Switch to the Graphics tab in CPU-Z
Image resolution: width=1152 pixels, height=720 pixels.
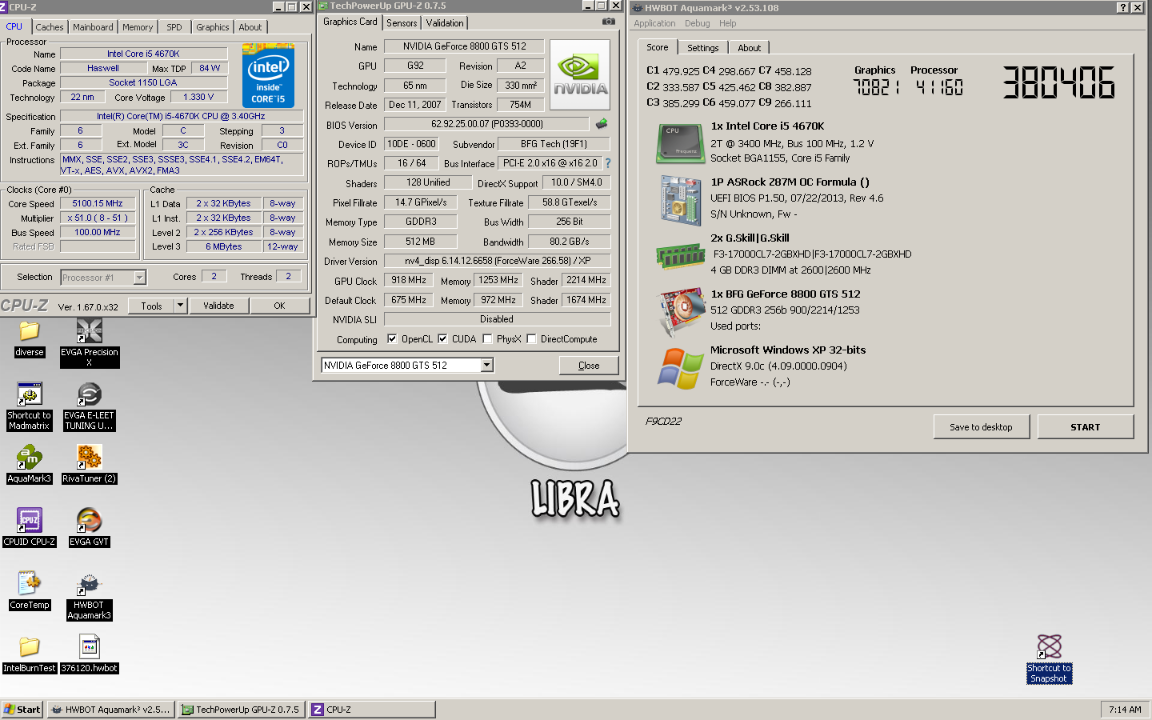[x=212, y=27]
